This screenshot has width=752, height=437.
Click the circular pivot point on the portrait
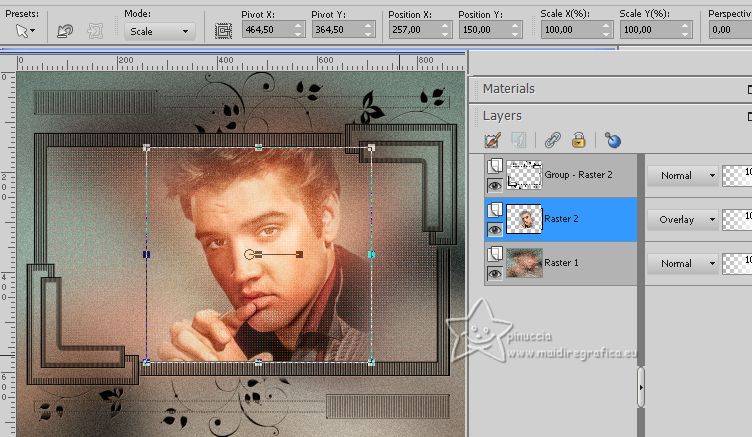249,254
